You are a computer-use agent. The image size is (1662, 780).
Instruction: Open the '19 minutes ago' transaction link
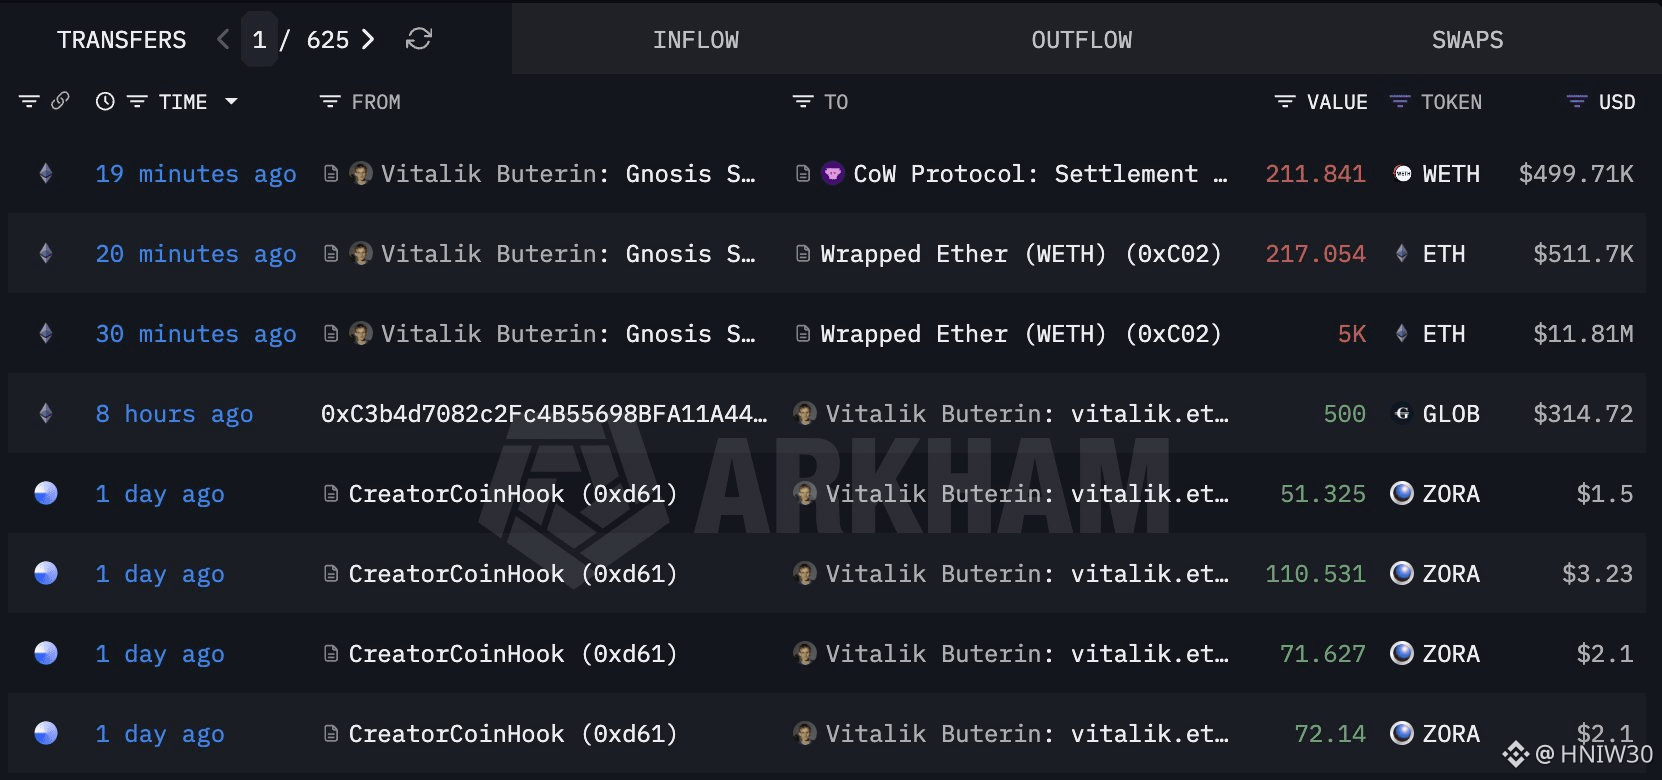(196, 174)
